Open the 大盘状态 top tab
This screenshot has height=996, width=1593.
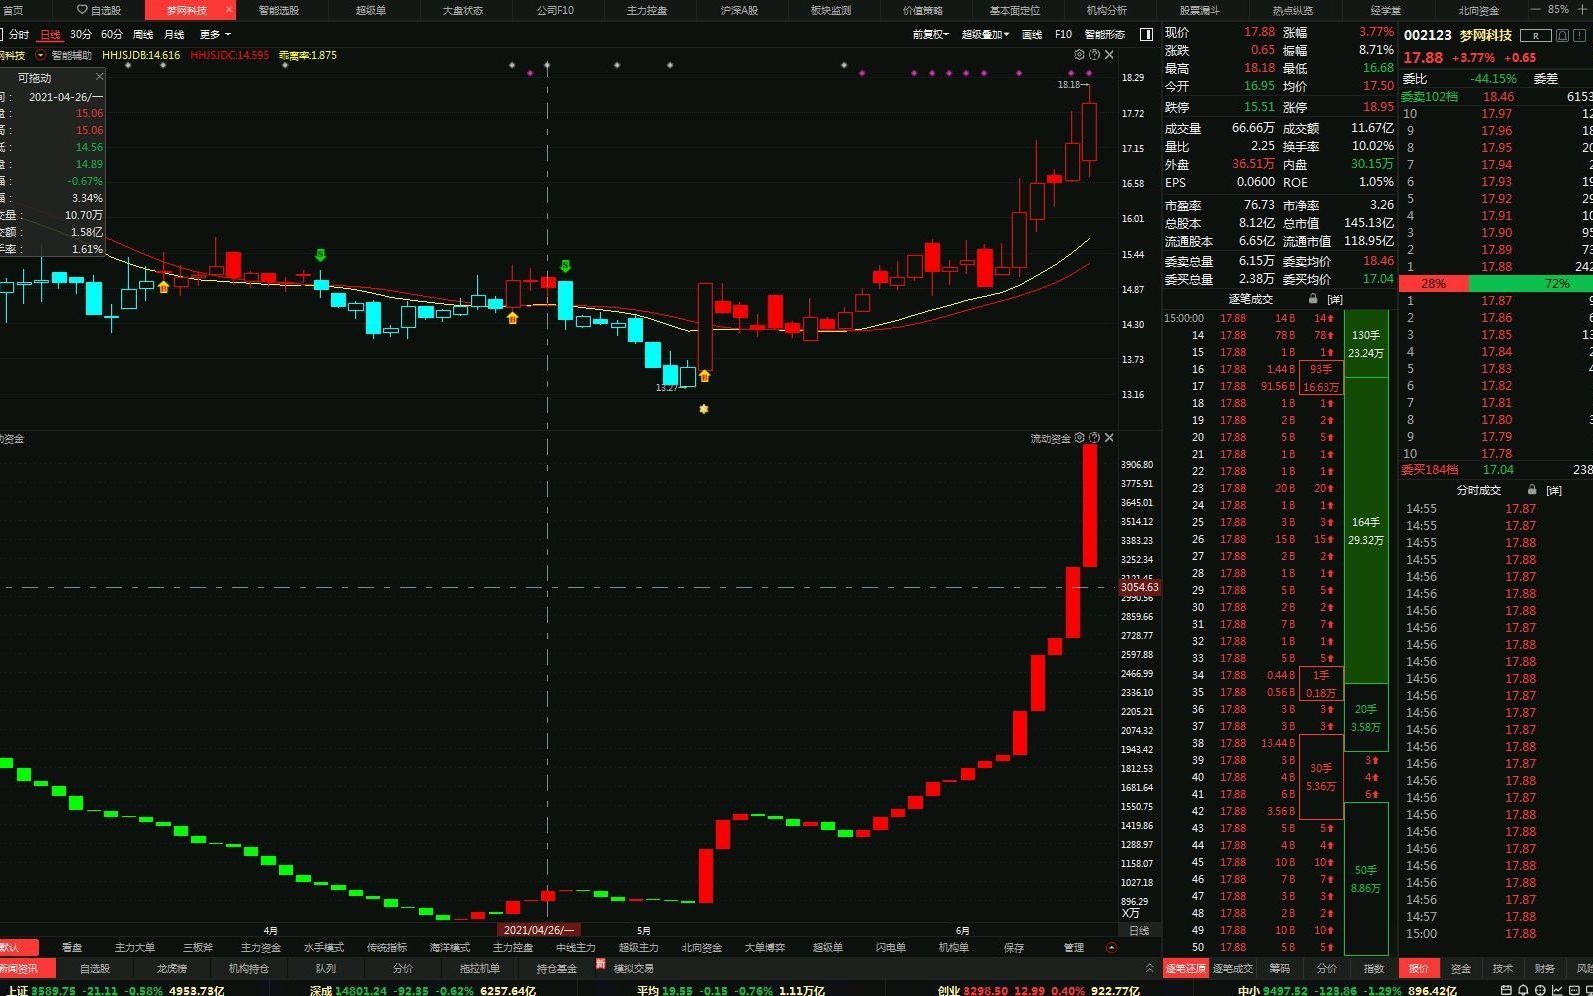(x=463, y=10)
